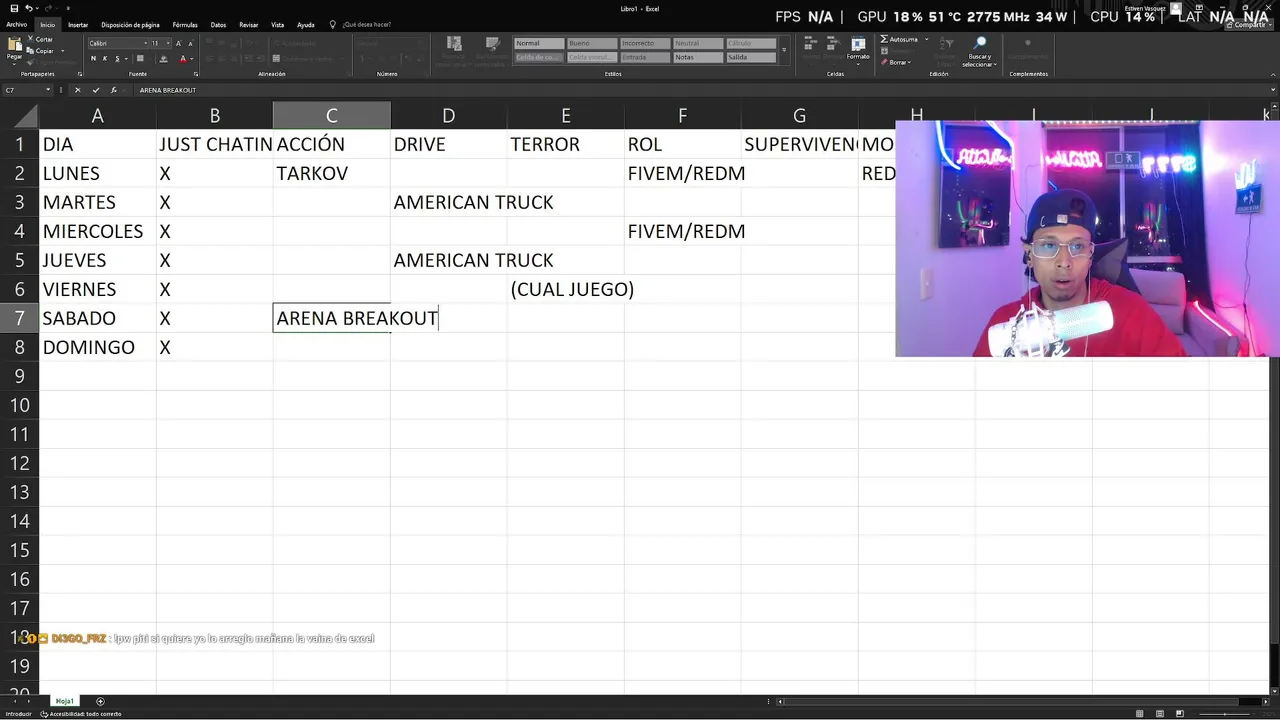Switch to Normal view icon in status bar
The width and height of the screenshot is (1280, 720).
pos(1140,714)
